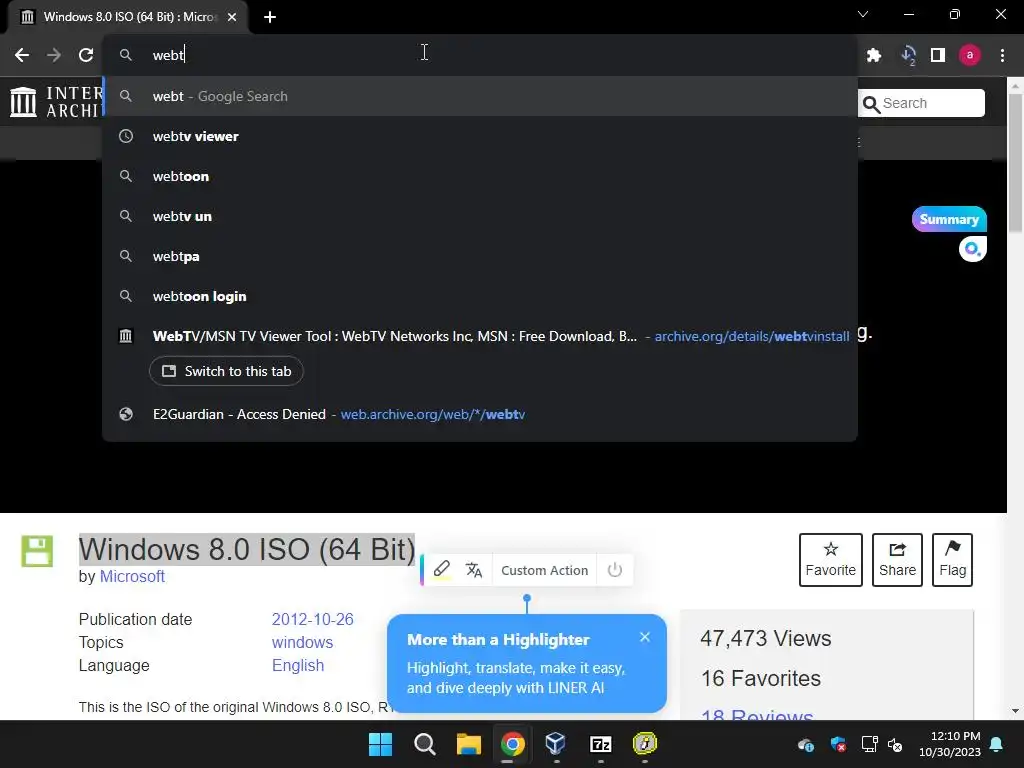Open the English language link

(x=298, y=665)
